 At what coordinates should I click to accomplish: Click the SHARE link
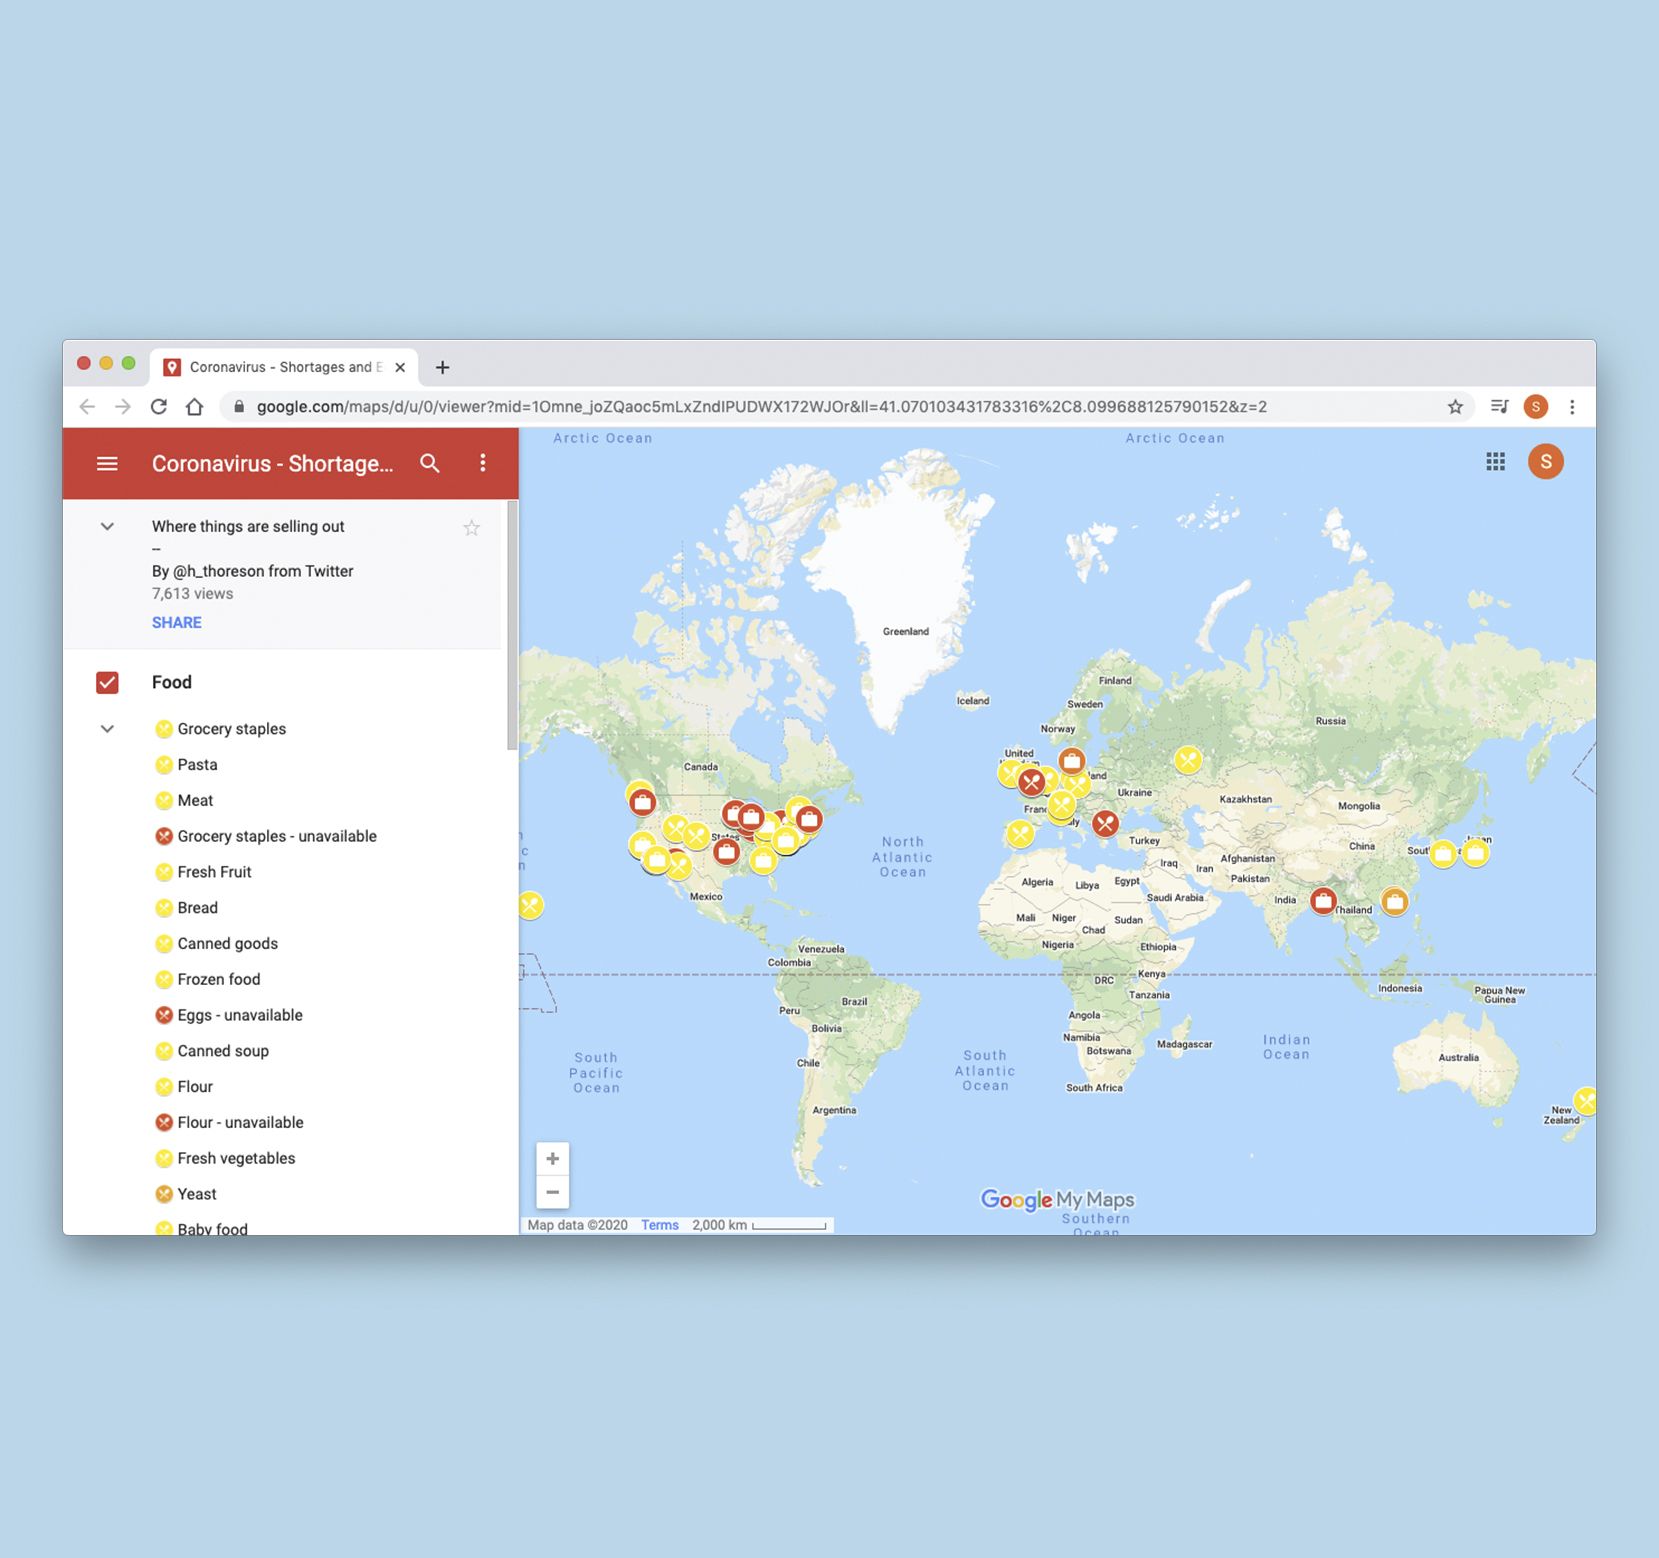[x=176, y=623]
